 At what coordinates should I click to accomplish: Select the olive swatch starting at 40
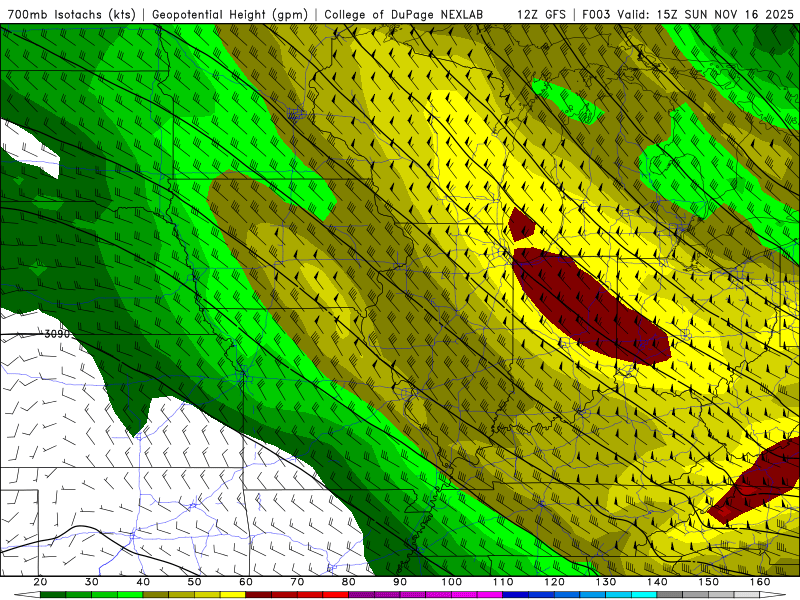point(156,595)
